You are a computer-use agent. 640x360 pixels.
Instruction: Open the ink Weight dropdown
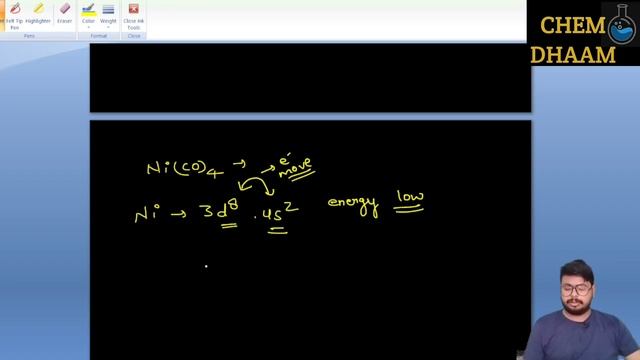click(x=108, y=16)
